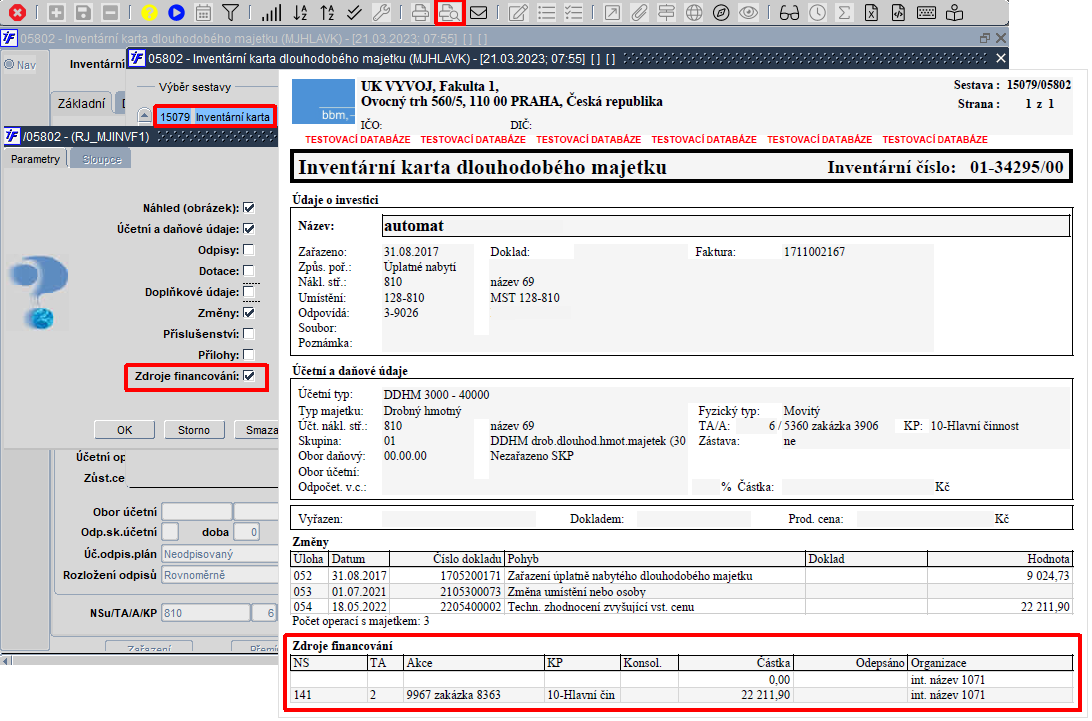Enable the Dotace checkbox

tap(249, 271)
